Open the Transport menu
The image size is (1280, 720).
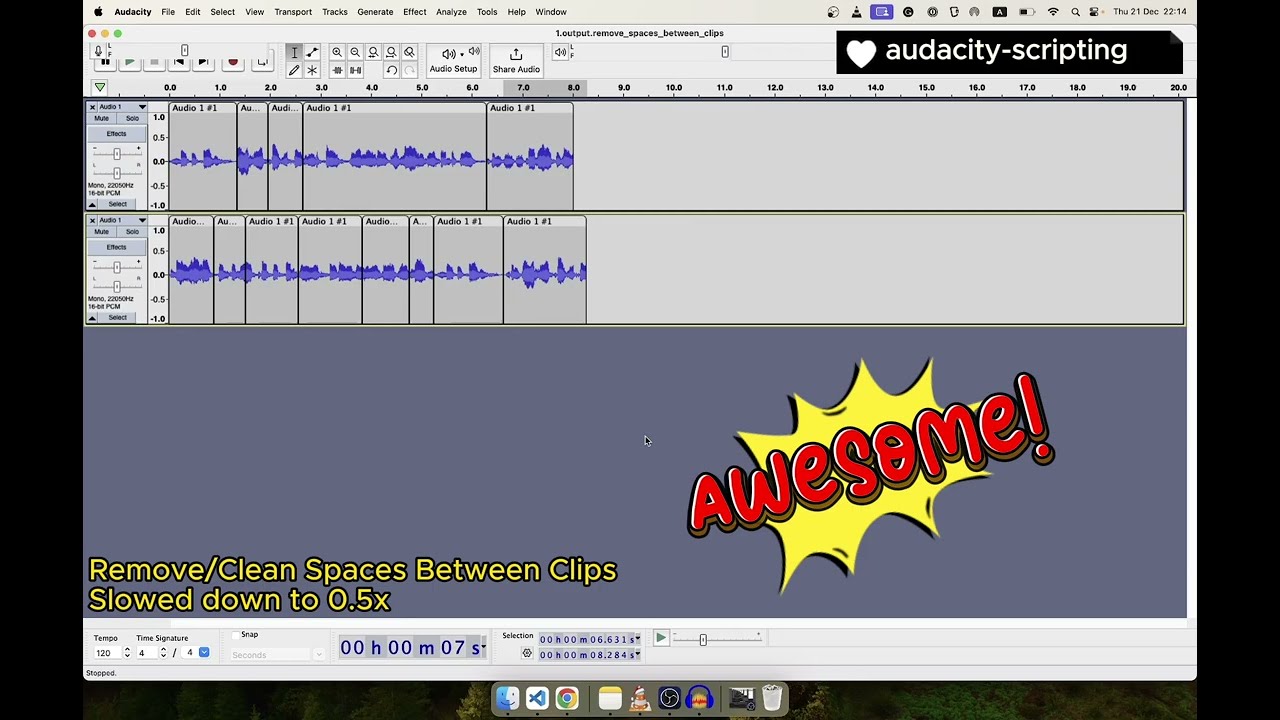click(x=293, y=12)
